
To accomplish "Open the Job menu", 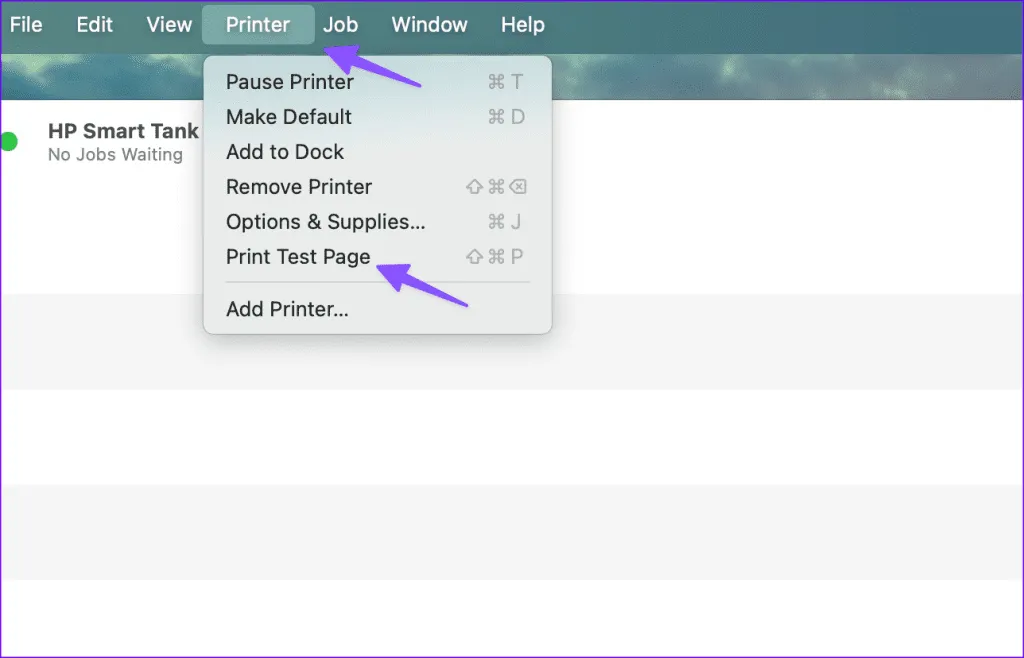I will coord(340,25).
